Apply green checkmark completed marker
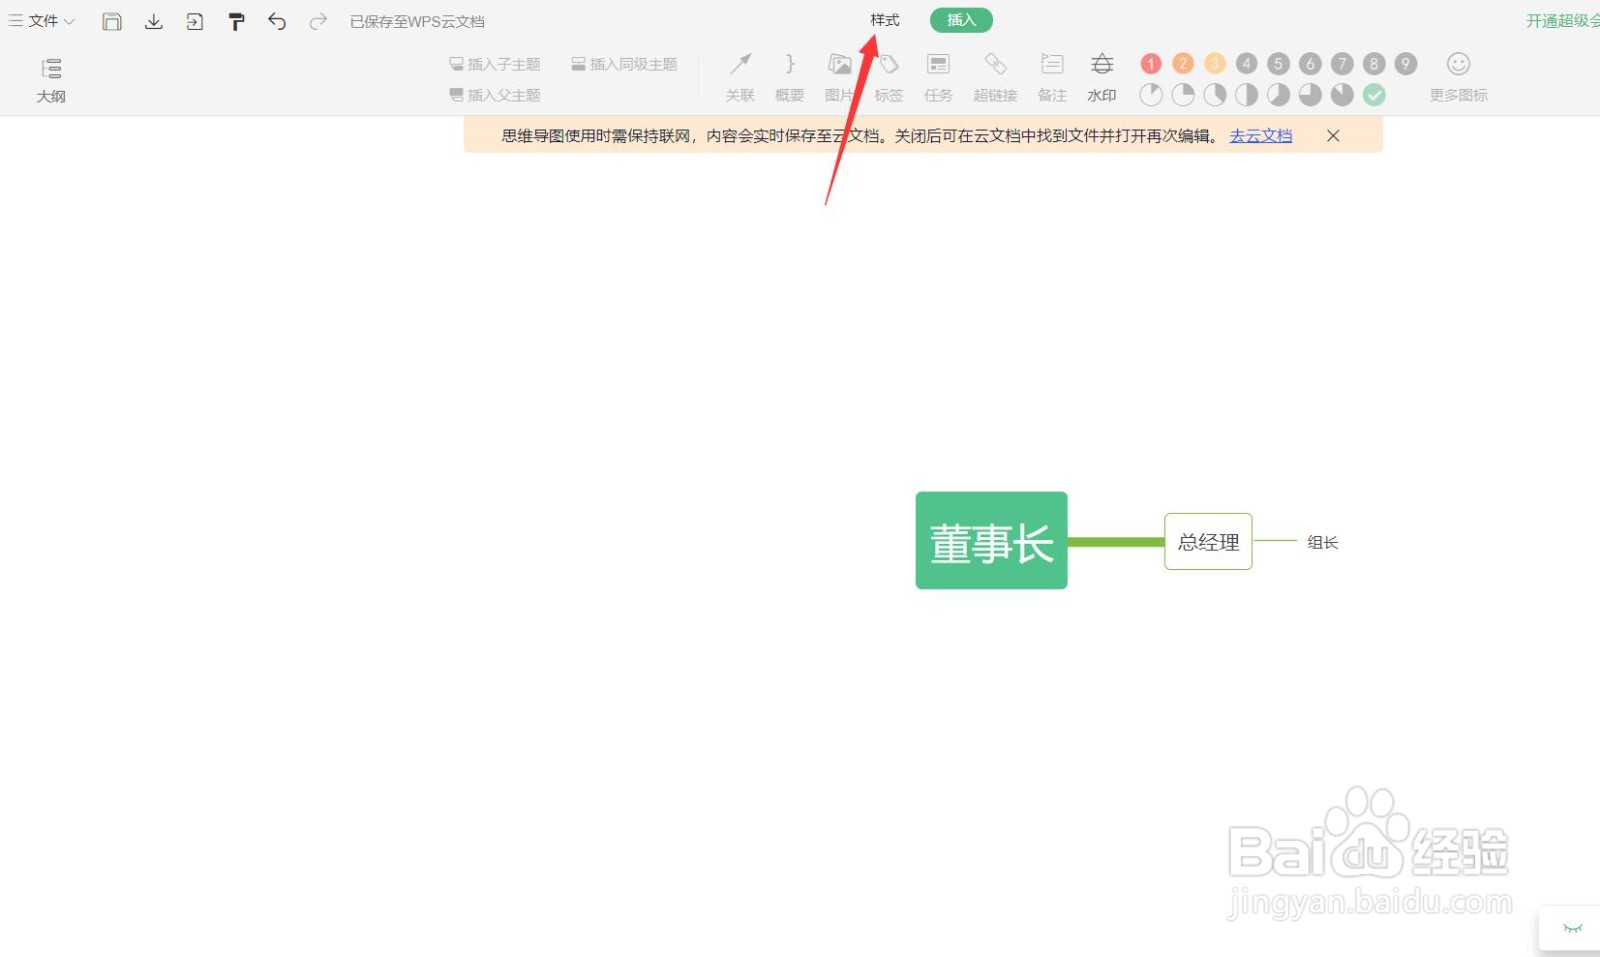 1375,95
